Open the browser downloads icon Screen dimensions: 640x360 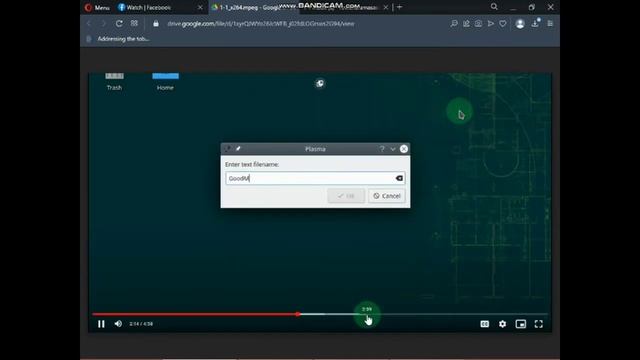pyautogui.click(x=535, y=23)
